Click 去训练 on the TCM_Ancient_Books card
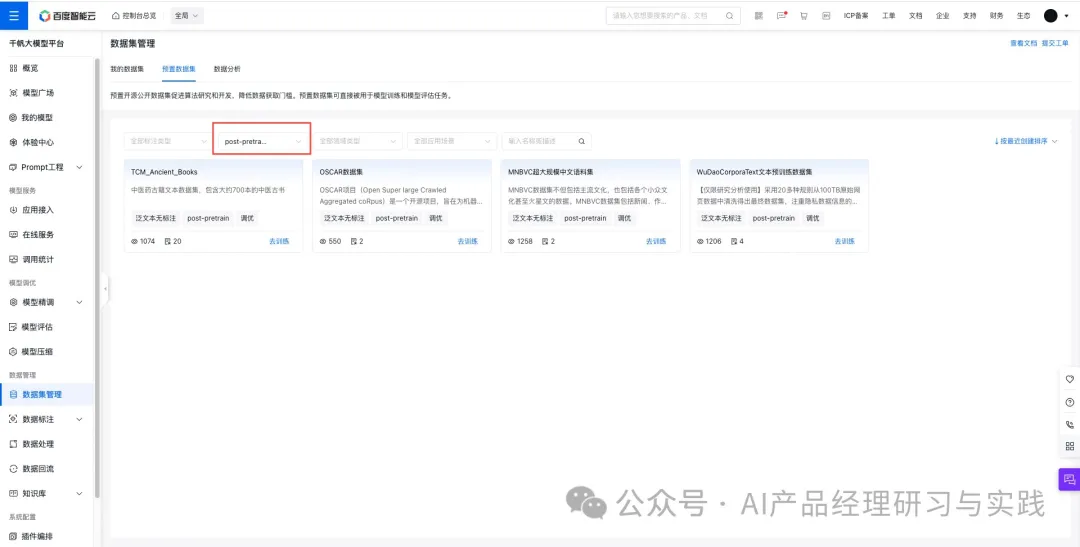The height and width of the screenshot is (547, 1080). click(279, 241)
